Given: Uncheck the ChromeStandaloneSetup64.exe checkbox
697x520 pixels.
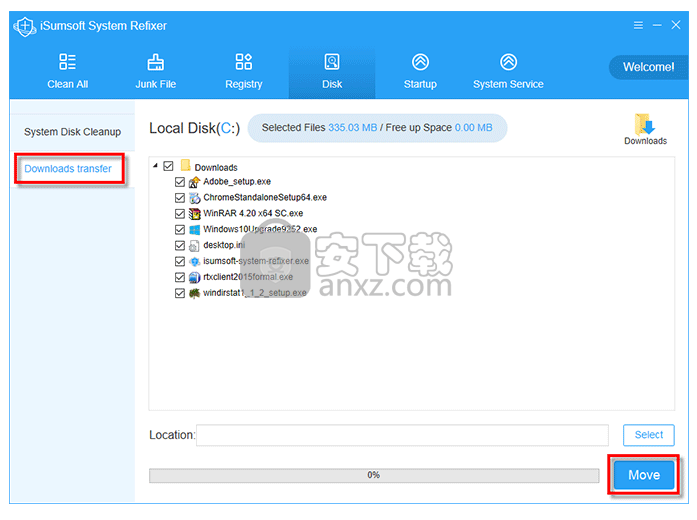Looking at the screenshot, I should coord(180,198).
